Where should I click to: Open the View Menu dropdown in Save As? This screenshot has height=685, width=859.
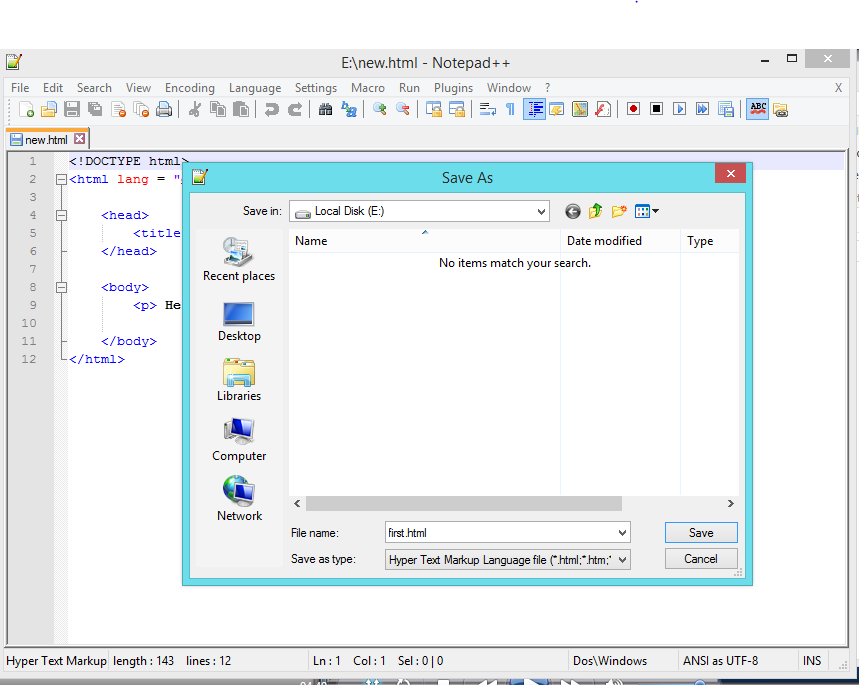(x=646, y=211)
